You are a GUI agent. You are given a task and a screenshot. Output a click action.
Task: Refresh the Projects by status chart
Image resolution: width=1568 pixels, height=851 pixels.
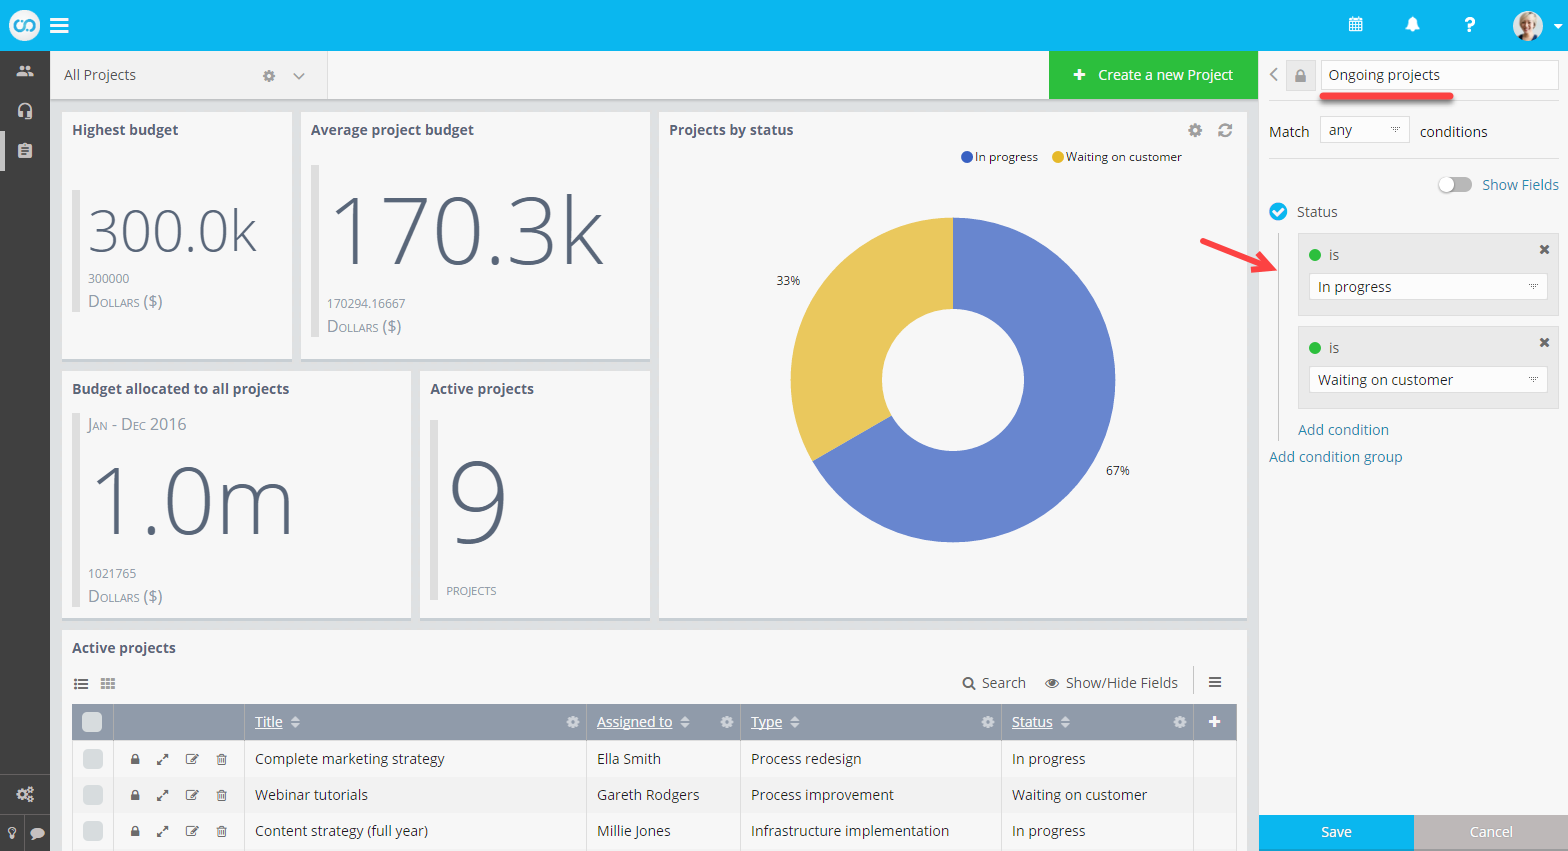pyautogui.click(x=1225, y=130)
